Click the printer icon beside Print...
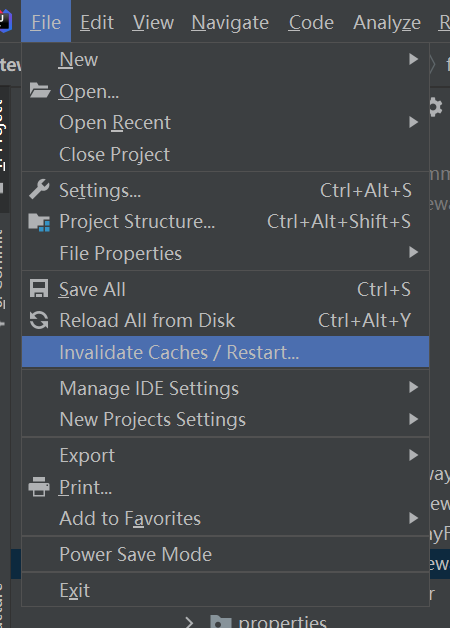This screenshot has width=450, height=628. tap(39, 487)
